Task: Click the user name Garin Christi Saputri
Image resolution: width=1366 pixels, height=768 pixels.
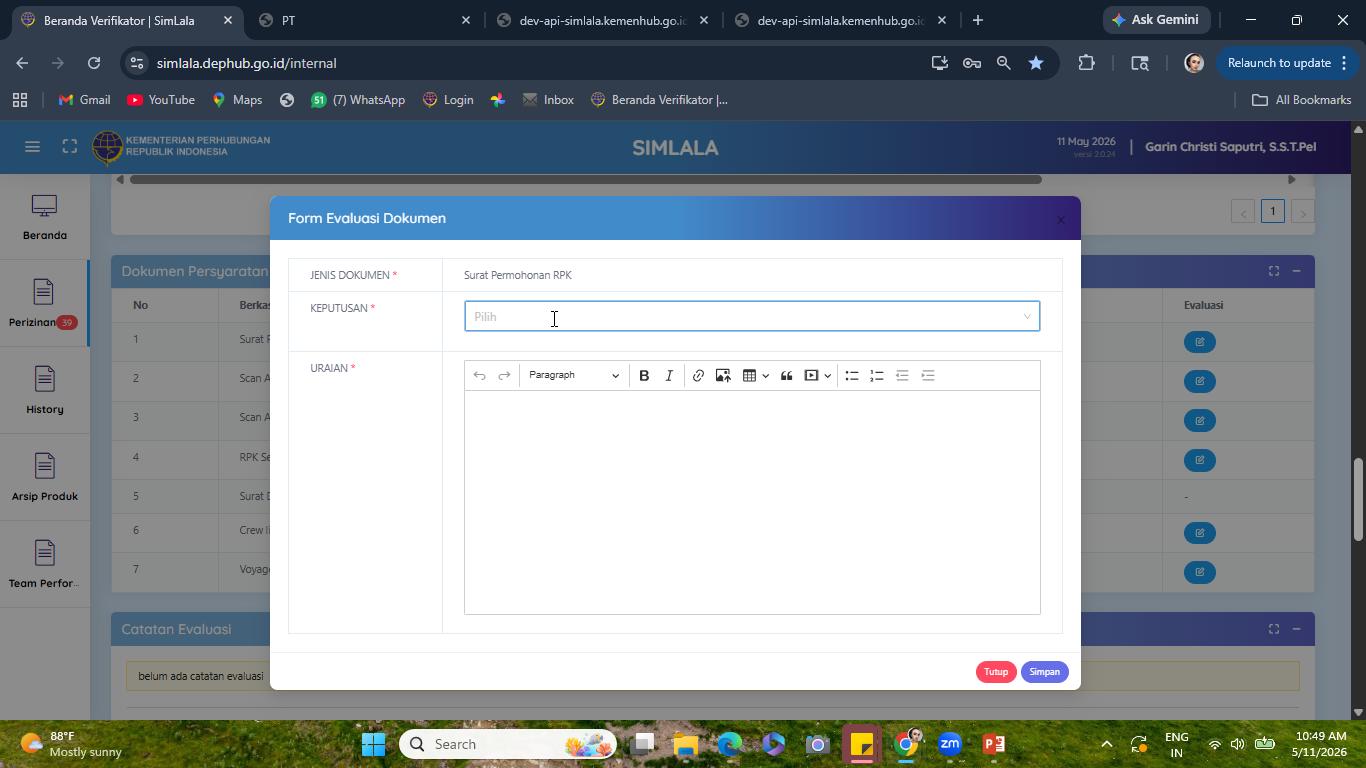Action: click(x=1230, y=147)
